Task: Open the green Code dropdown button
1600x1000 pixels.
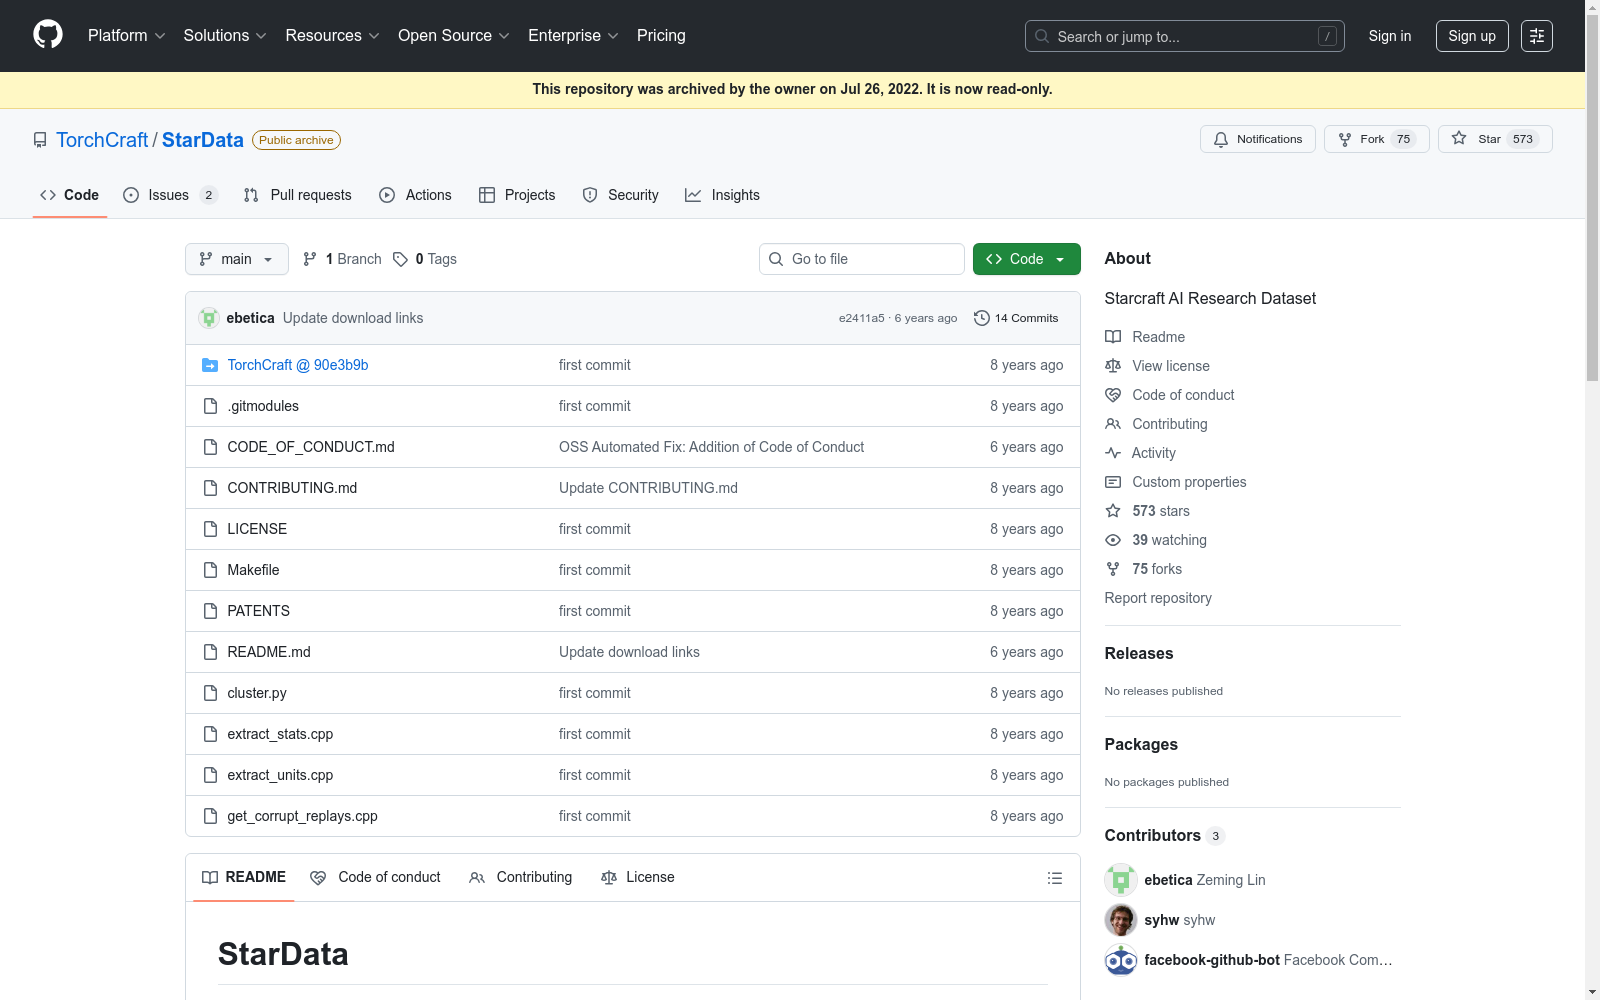Action: click(1027, 259)
